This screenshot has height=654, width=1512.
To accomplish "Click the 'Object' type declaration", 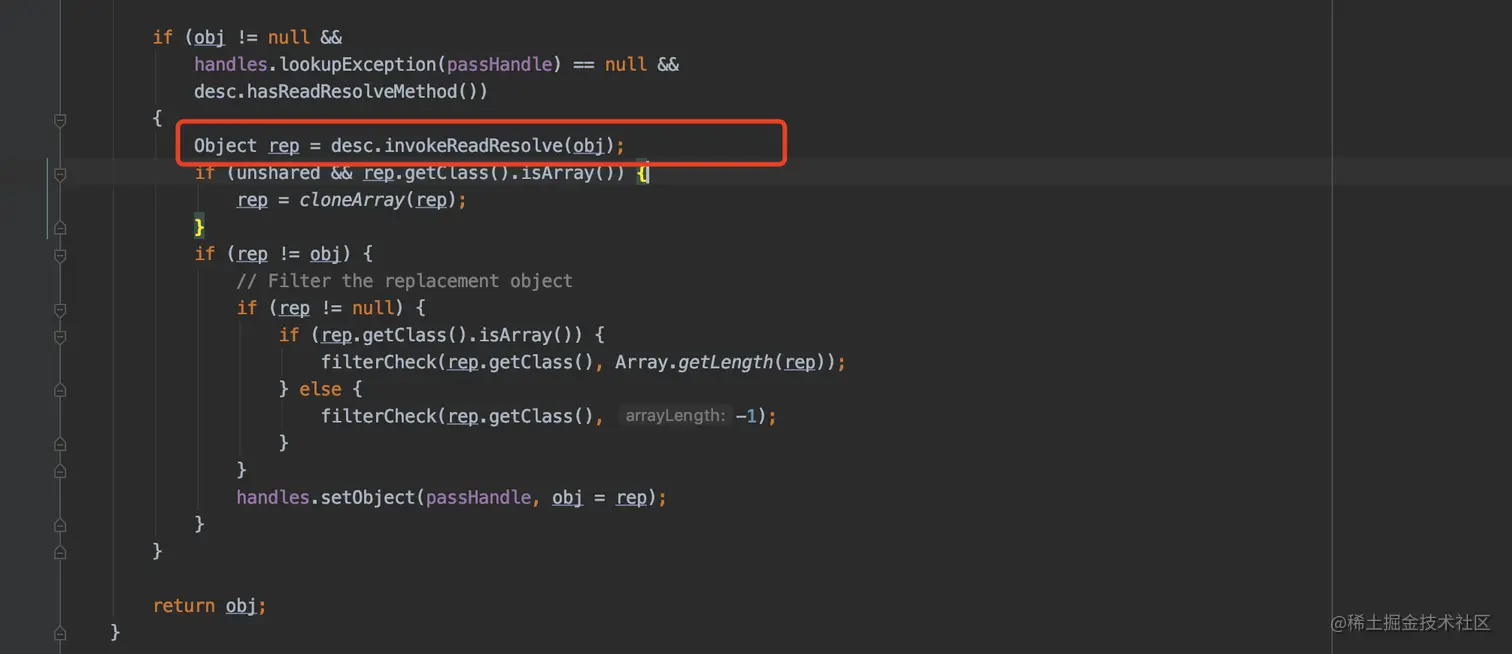I will (x=225, y=146).
